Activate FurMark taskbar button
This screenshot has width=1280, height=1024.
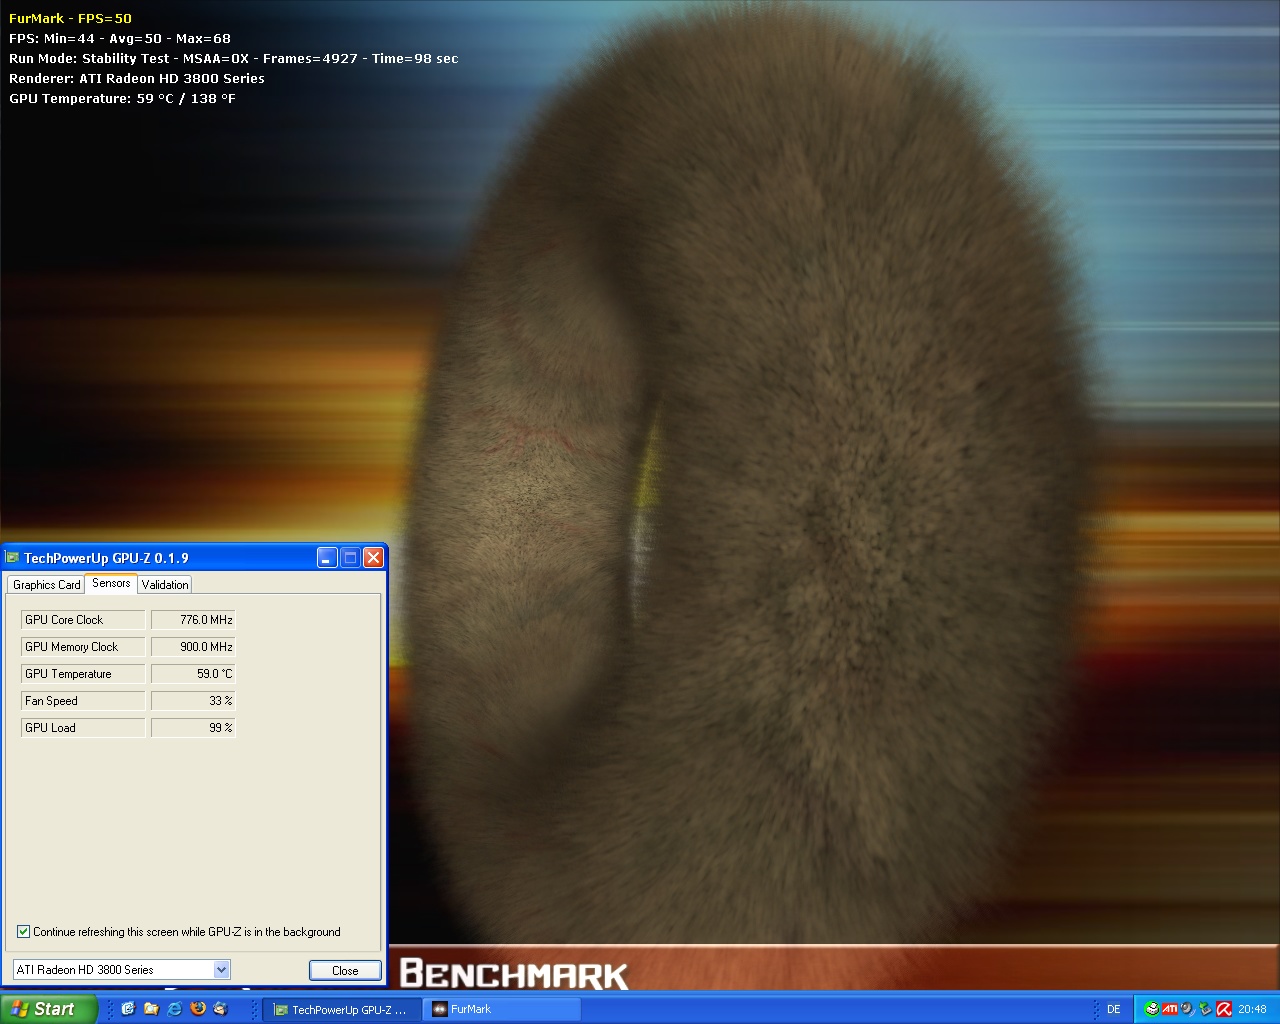[x=502, y=1009]
